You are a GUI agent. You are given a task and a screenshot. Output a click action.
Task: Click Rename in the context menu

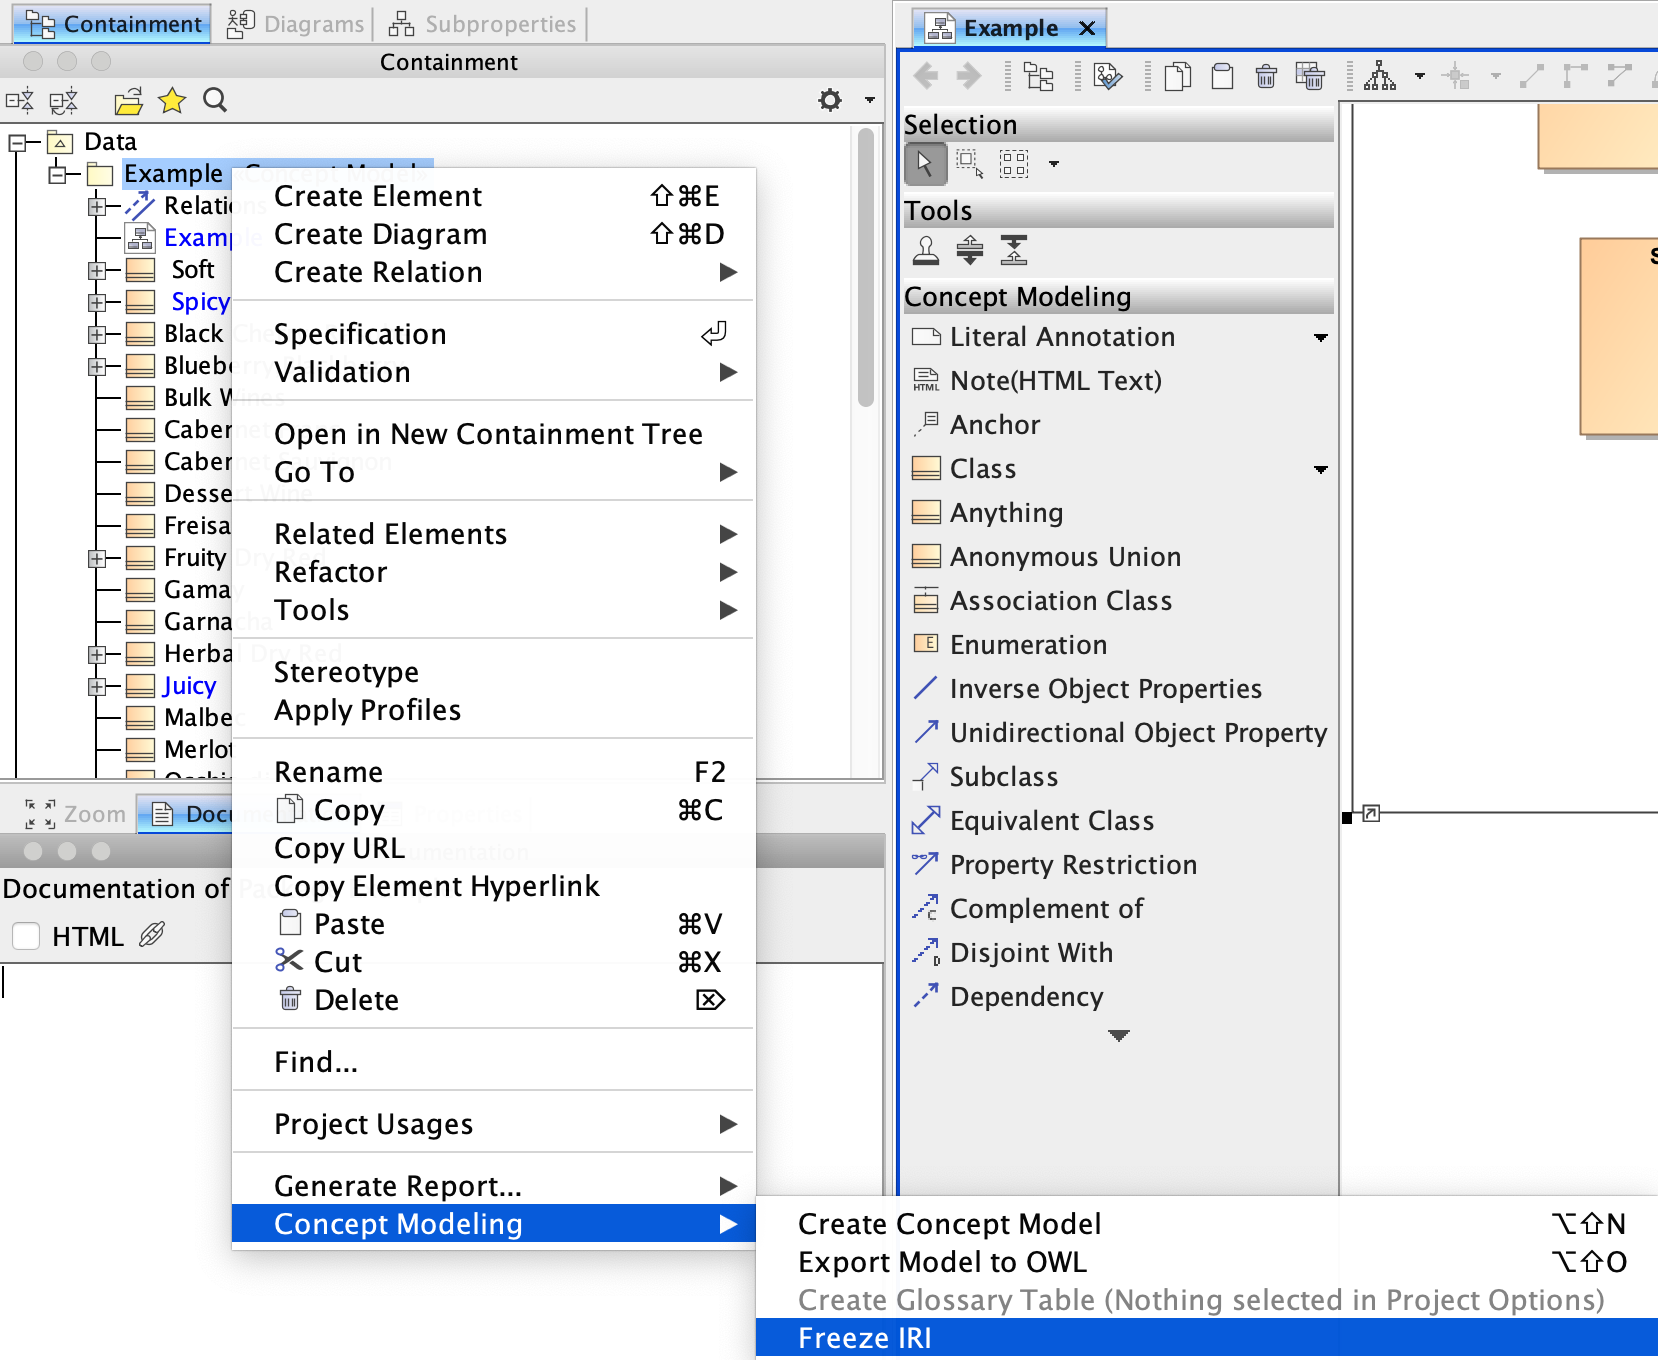[x=329, y=772]
